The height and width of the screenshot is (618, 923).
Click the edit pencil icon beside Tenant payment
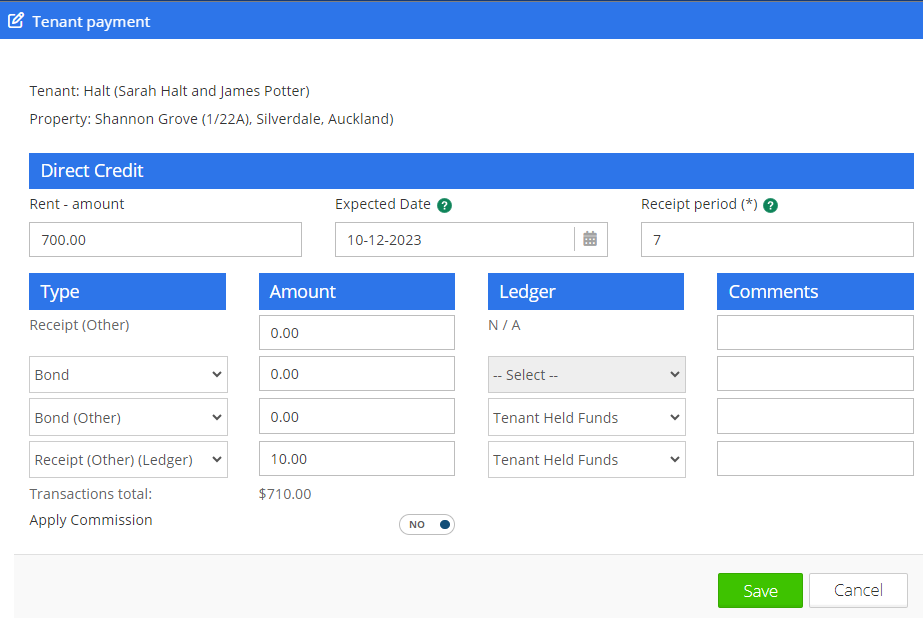point(15,21)
